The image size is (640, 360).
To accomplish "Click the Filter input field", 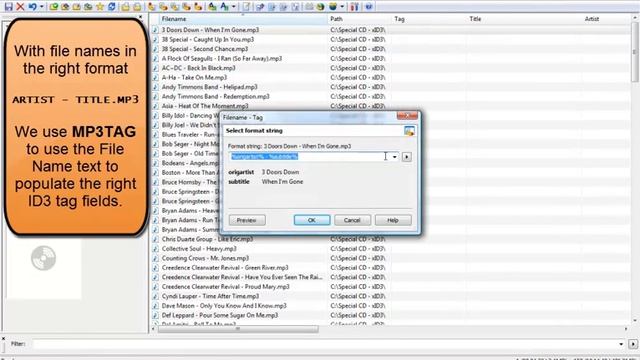I will (325, 344).
